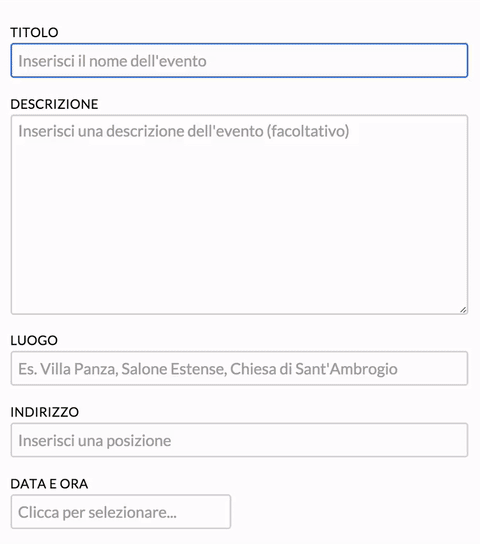Click "Inserisci il nome dell'evento" placeholder
The image size is (480, 544).
(112, 61)
